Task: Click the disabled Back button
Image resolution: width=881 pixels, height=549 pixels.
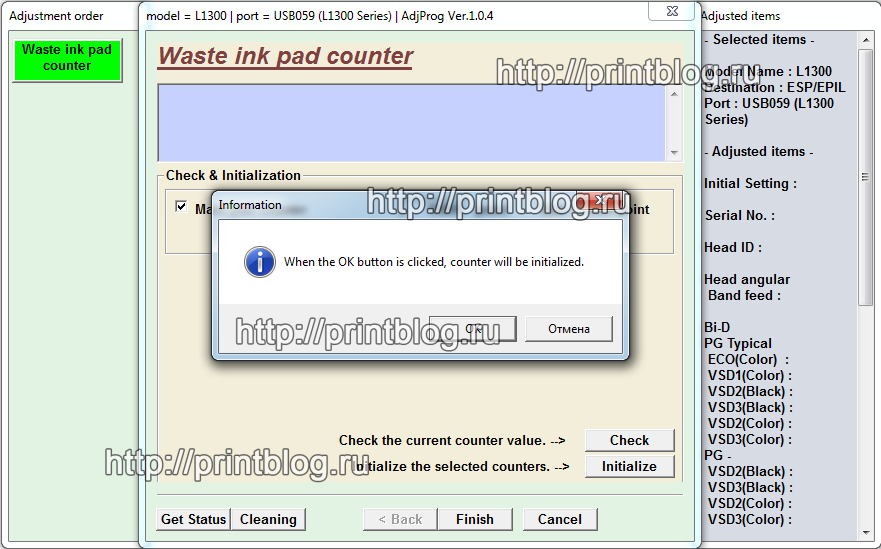Action: pyautogui.click(x=400, y=519)
